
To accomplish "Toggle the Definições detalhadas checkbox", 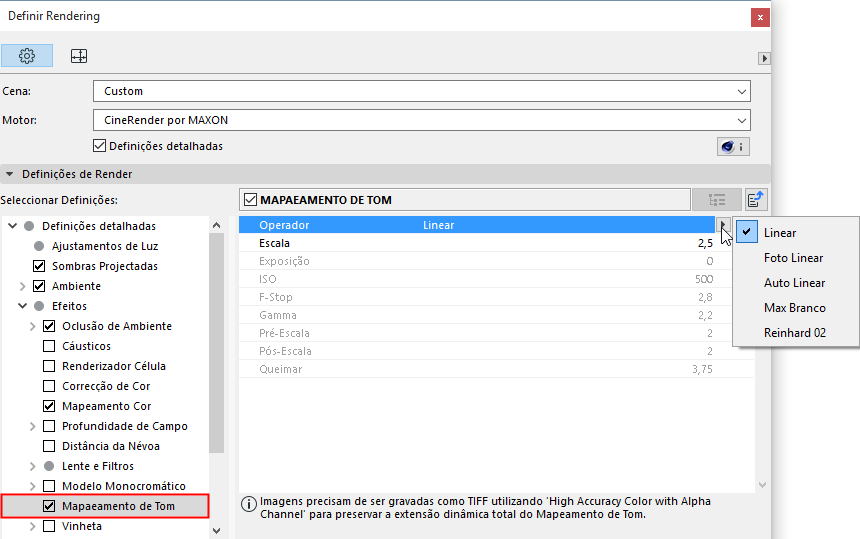I will [x=99, y=146].
